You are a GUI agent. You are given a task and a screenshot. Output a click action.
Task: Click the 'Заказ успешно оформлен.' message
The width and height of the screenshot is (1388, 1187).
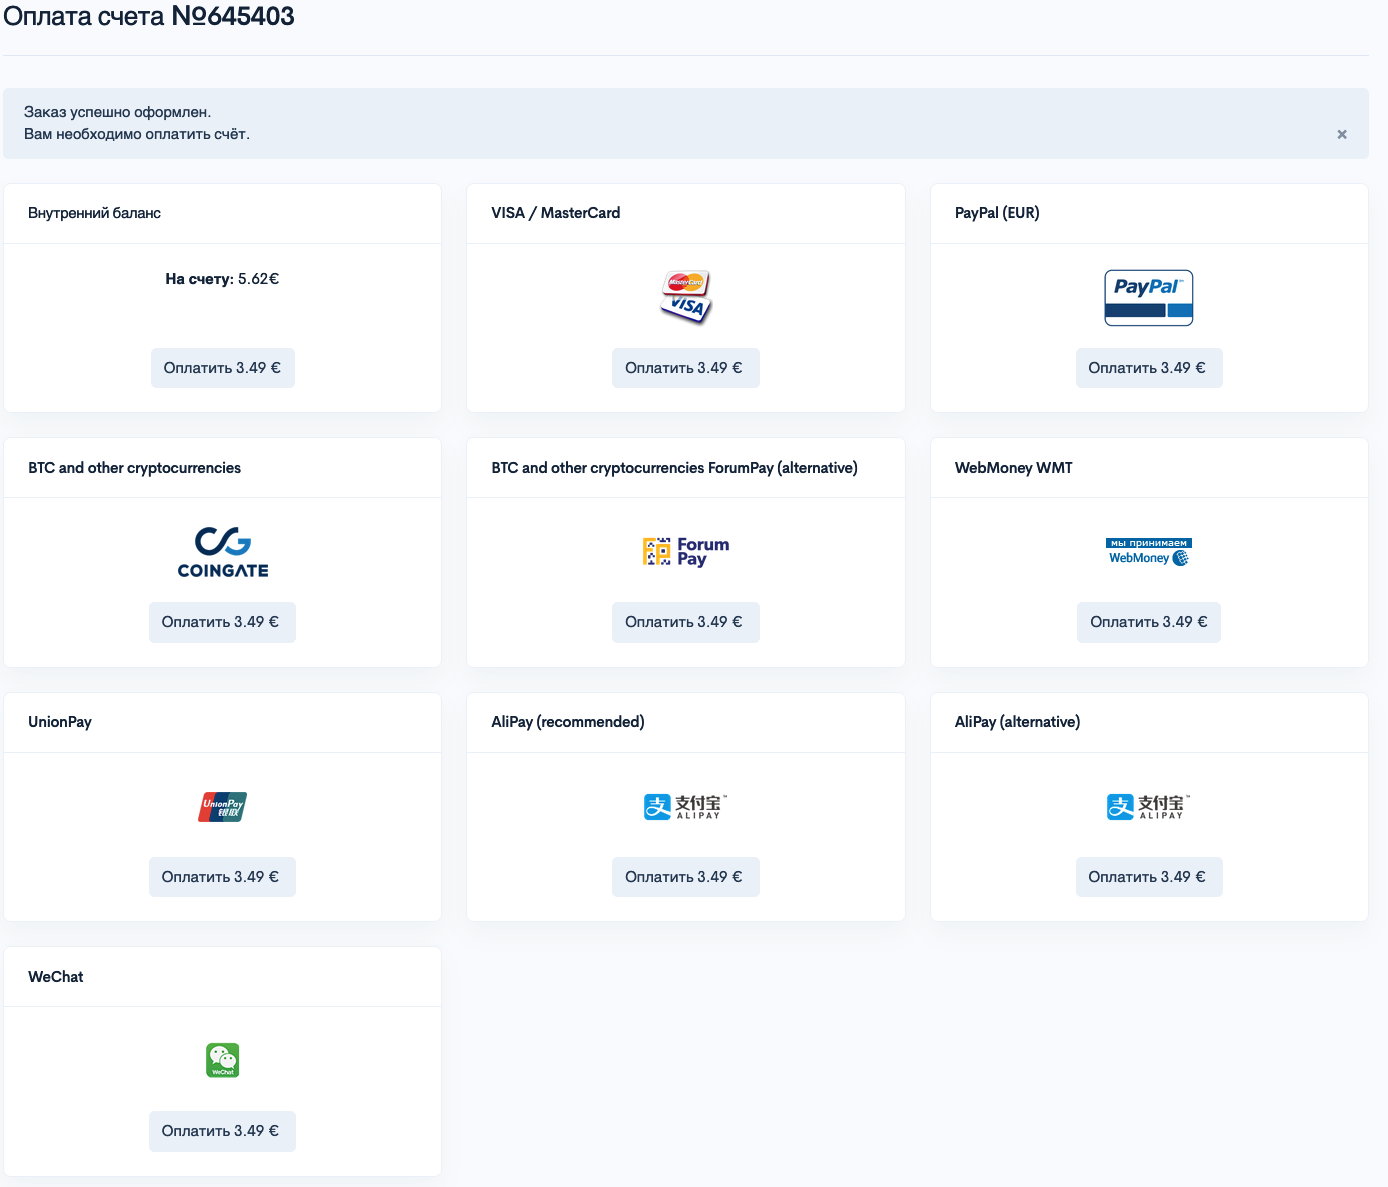pyautogui.click(x=117, y=112)
